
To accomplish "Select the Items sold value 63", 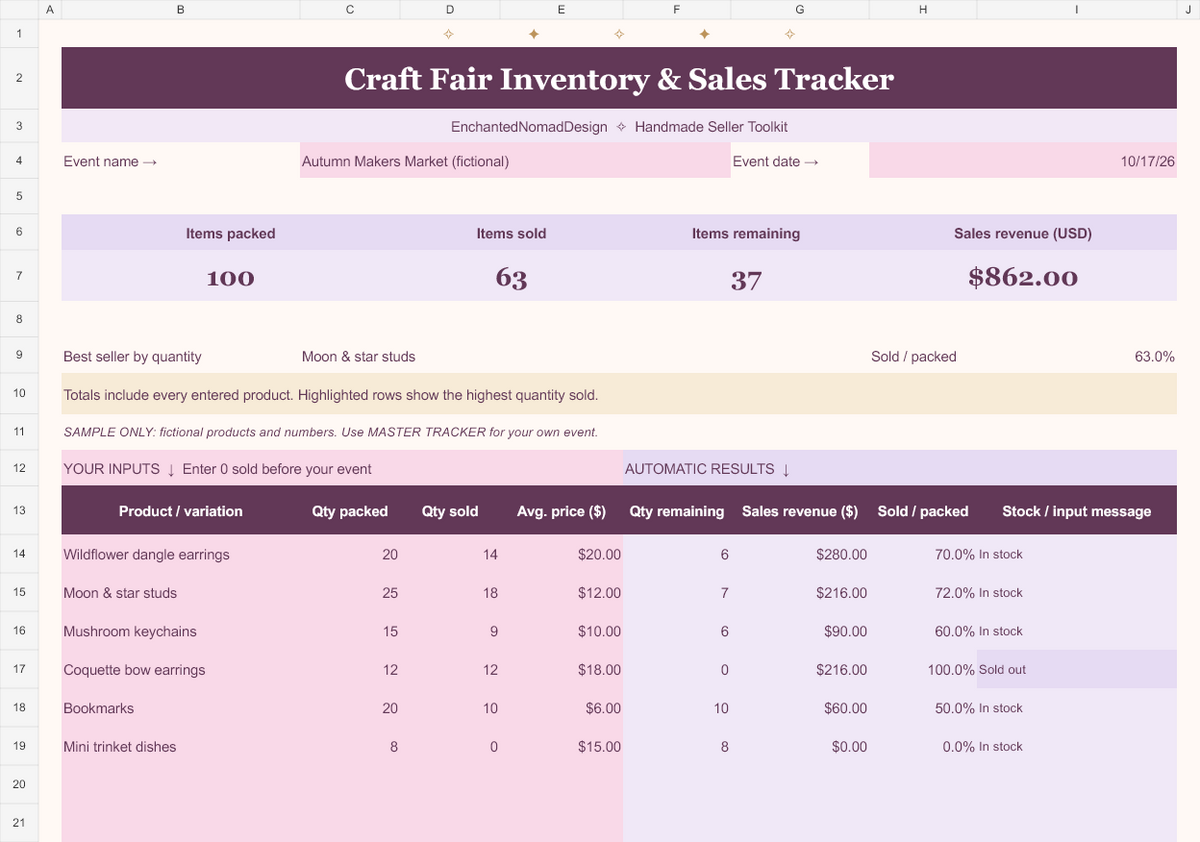I will tap(511, 277).
